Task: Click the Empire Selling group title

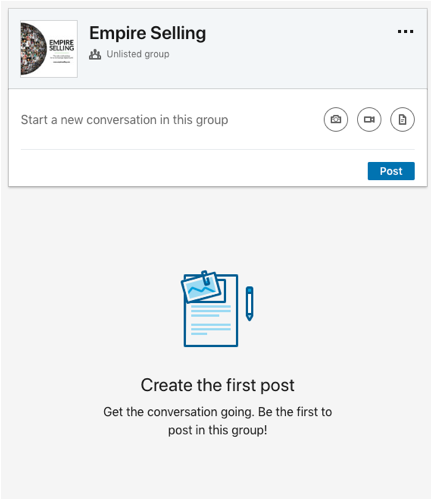Action: pos(148,33)
